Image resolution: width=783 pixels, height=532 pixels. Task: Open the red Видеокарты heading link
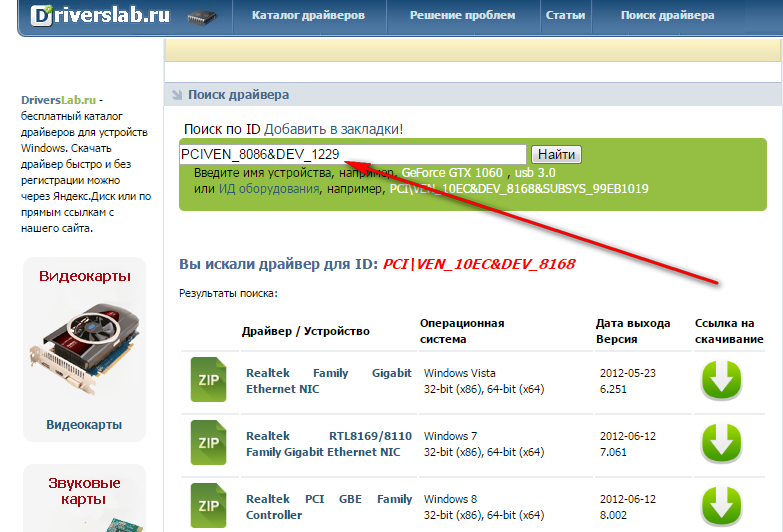pos(84,276)
